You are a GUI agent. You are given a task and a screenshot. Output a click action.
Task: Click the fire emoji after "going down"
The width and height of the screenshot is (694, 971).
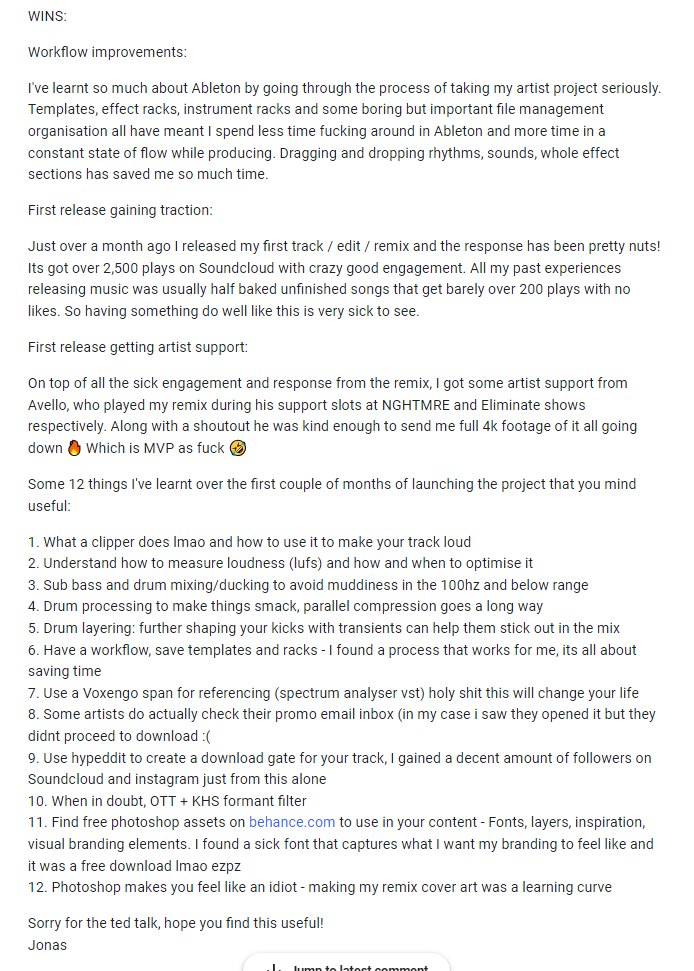tap(73, 448)
